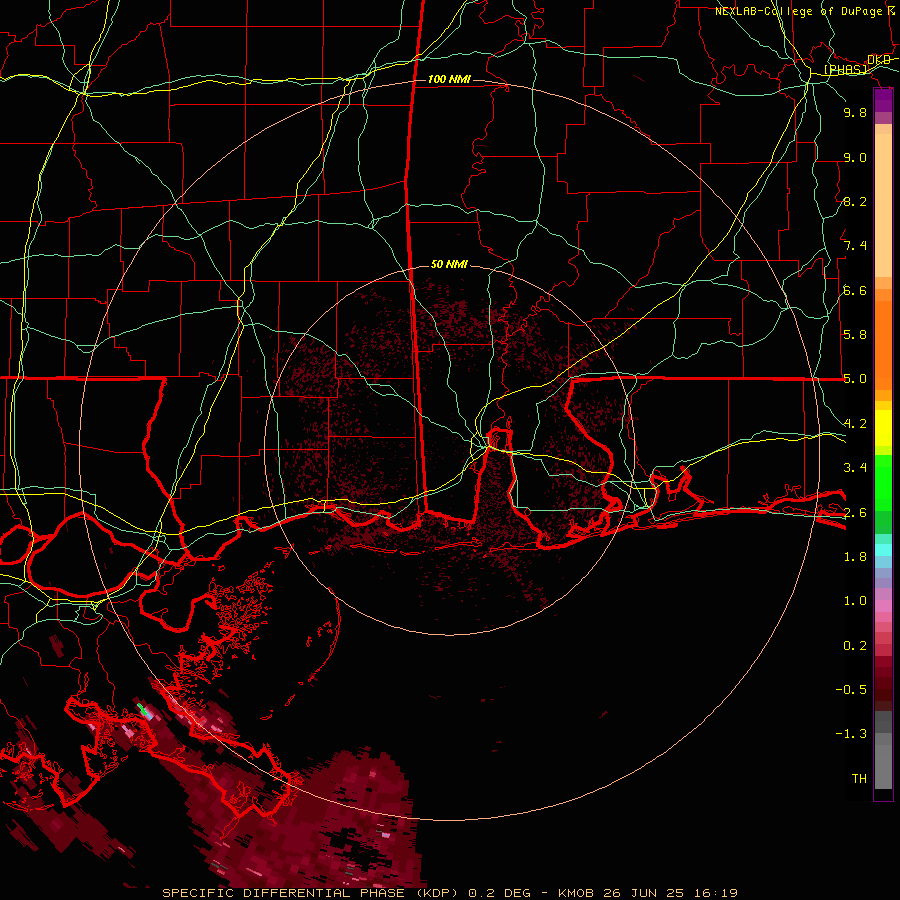
Task: Click the 5.0 value on color scale
Action: [x=855, y=379]
